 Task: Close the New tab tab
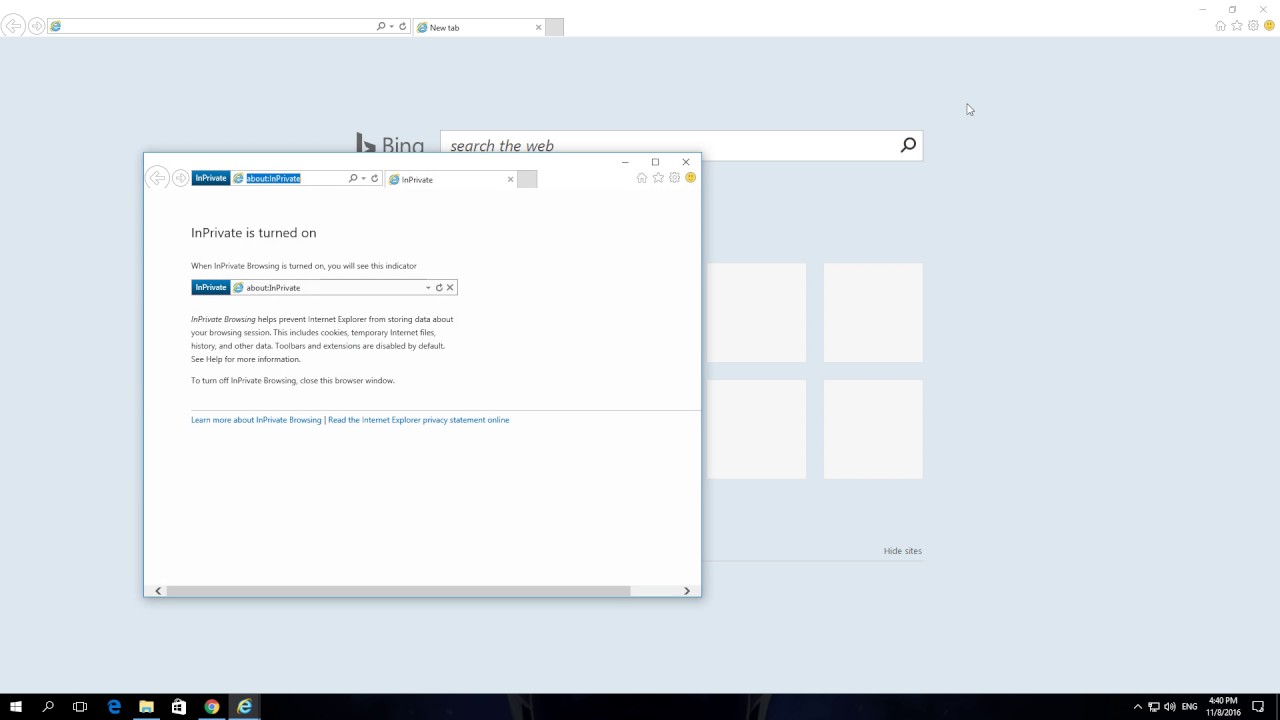tap(538, 27)
